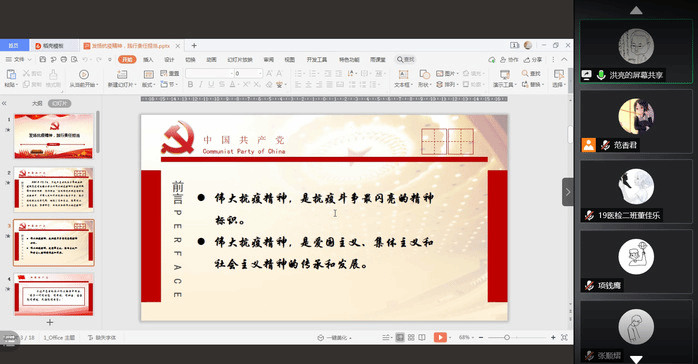Adjust the zoom slider handle
698x364 pixels.
tap(507, 338)
